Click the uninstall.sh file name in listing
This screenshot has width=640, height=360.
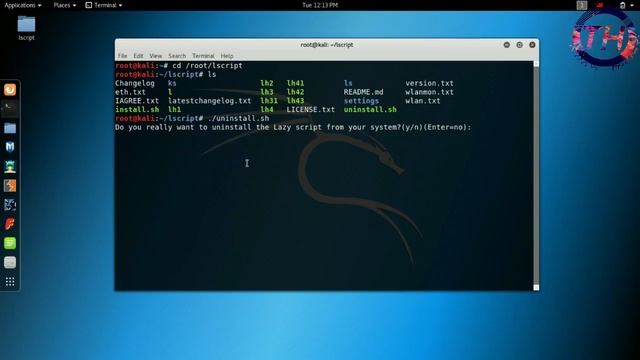coord(370,109)
